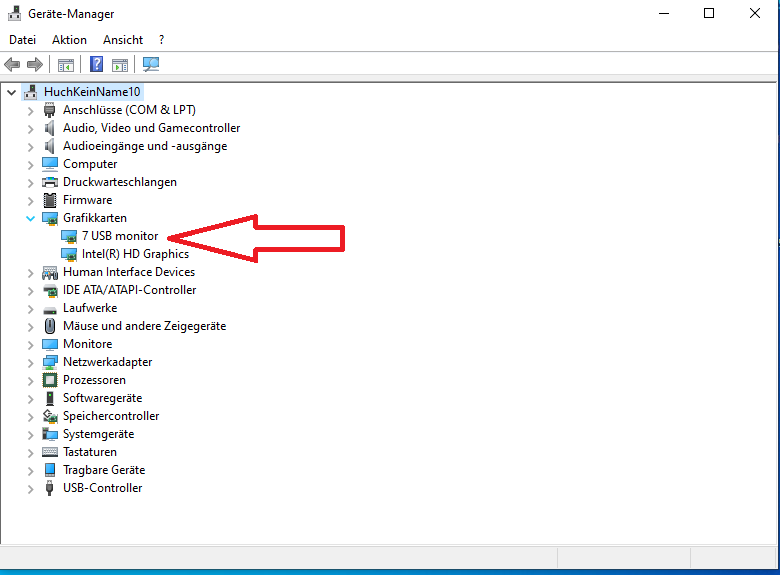Expand the Monitore node
Image resolution: width=780 pixels, height=575 pixels.
coord(30,345)
